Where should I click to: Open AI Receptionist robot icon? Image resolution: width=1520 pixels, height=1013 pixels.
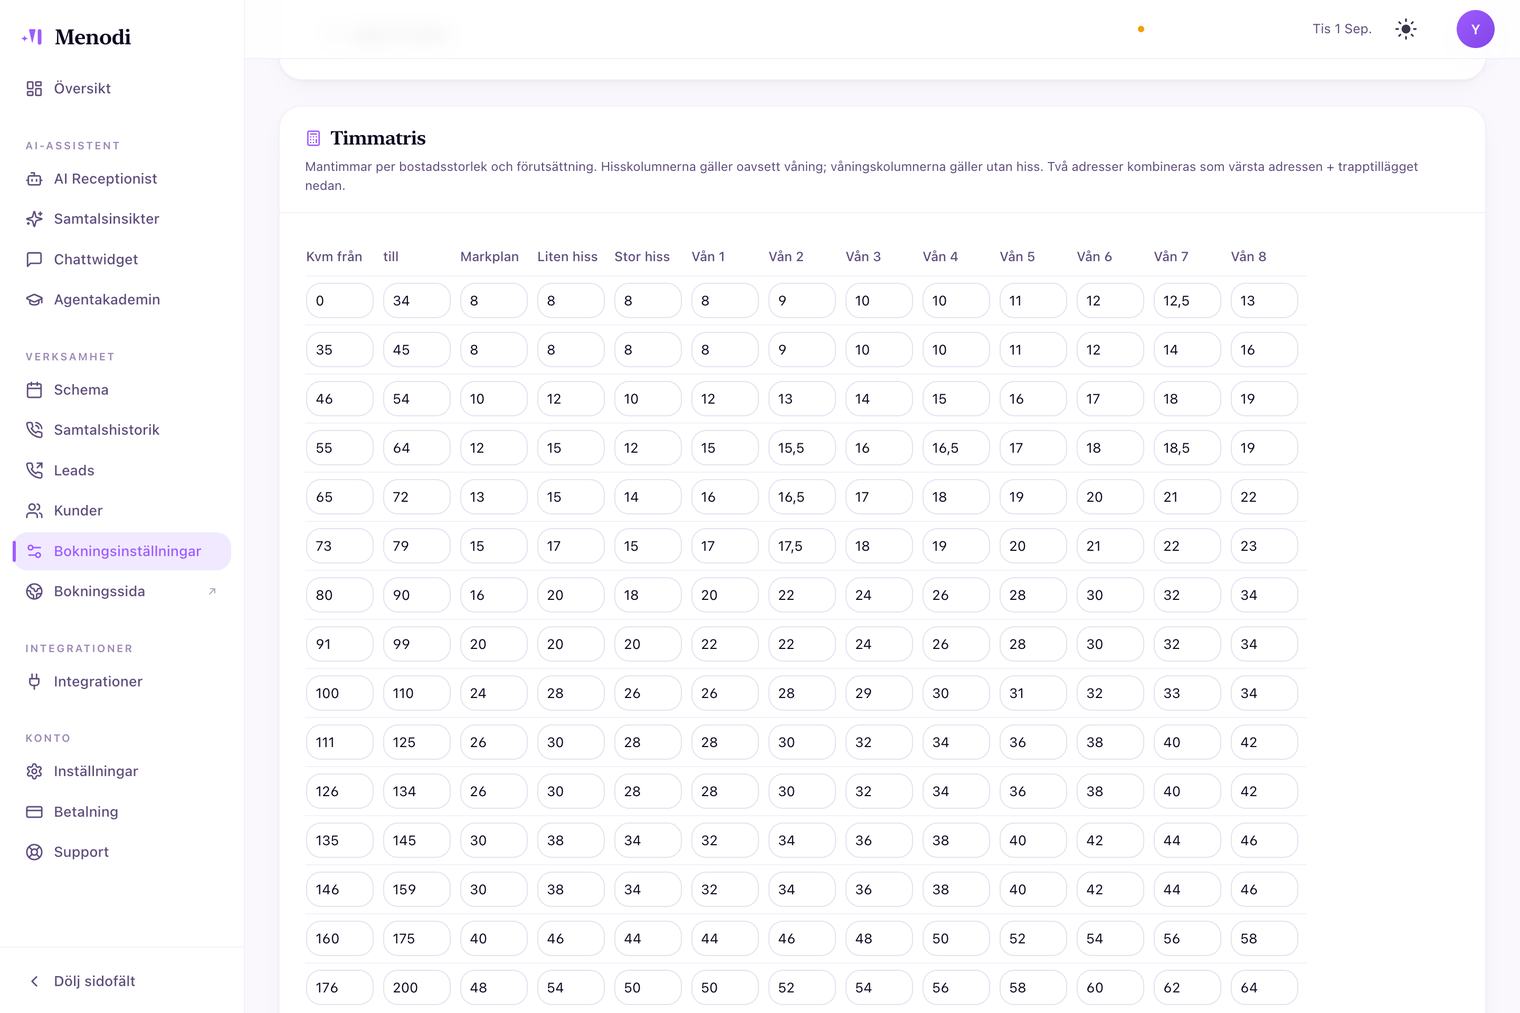tap(34, 179)
